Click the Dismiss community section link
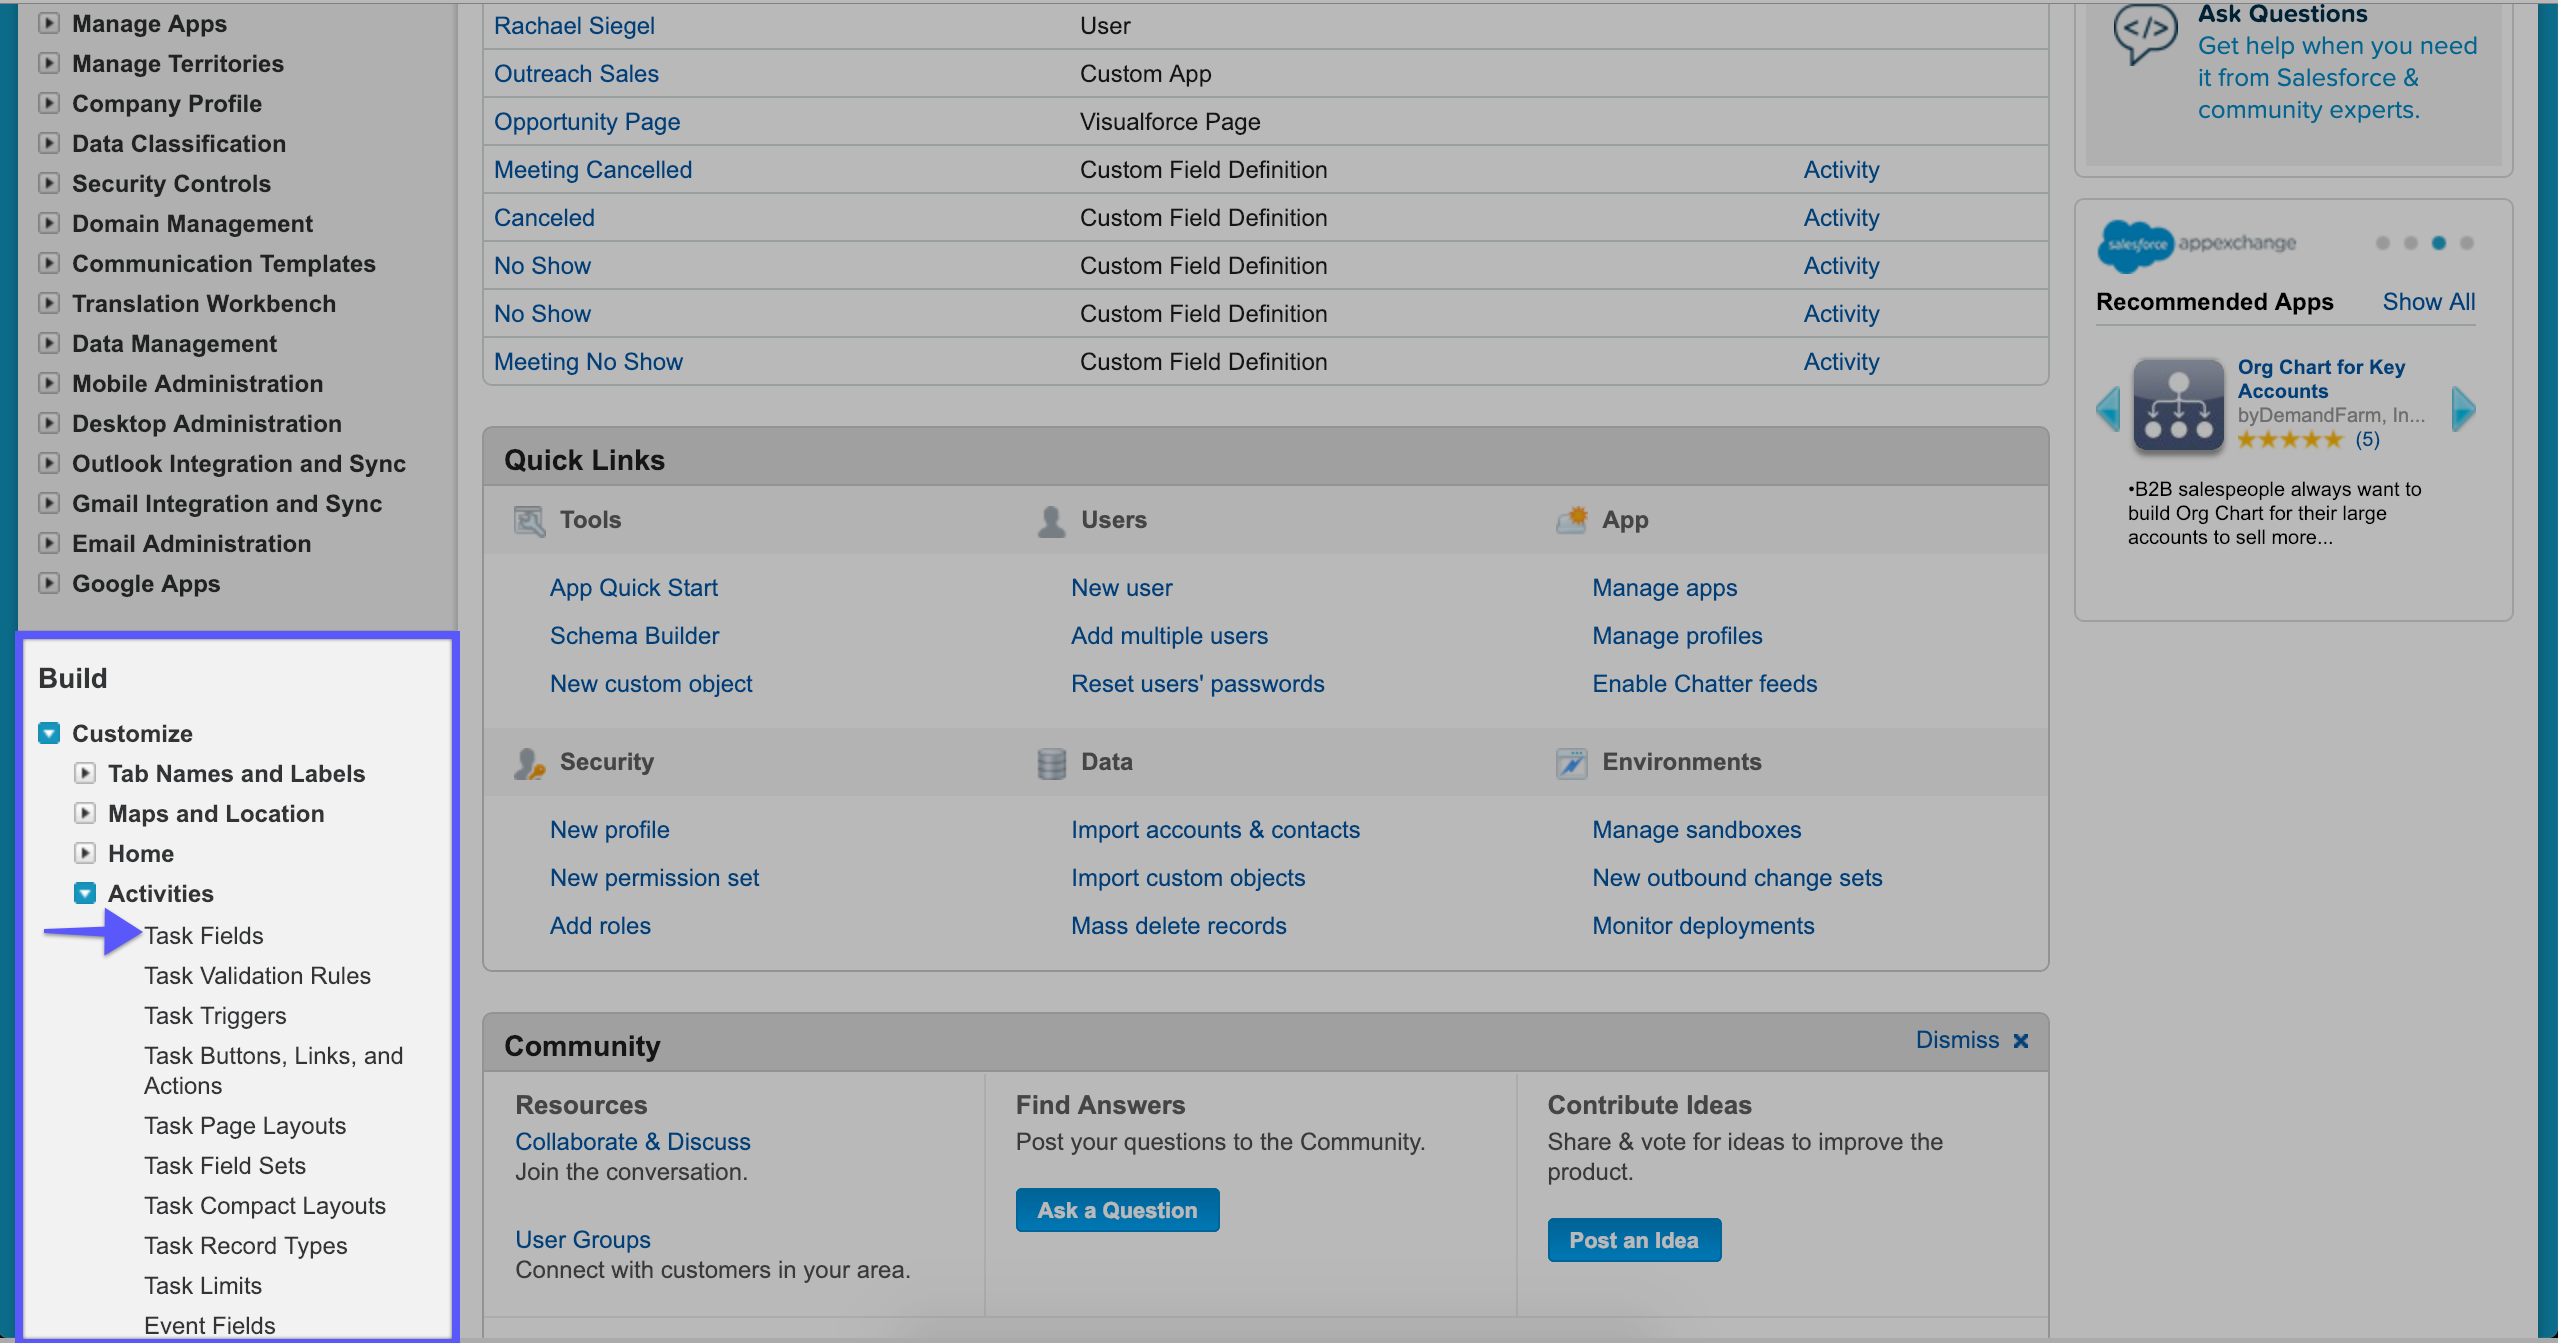Screen dimensions: 2558x1343 click(x=1969, y=1040)
